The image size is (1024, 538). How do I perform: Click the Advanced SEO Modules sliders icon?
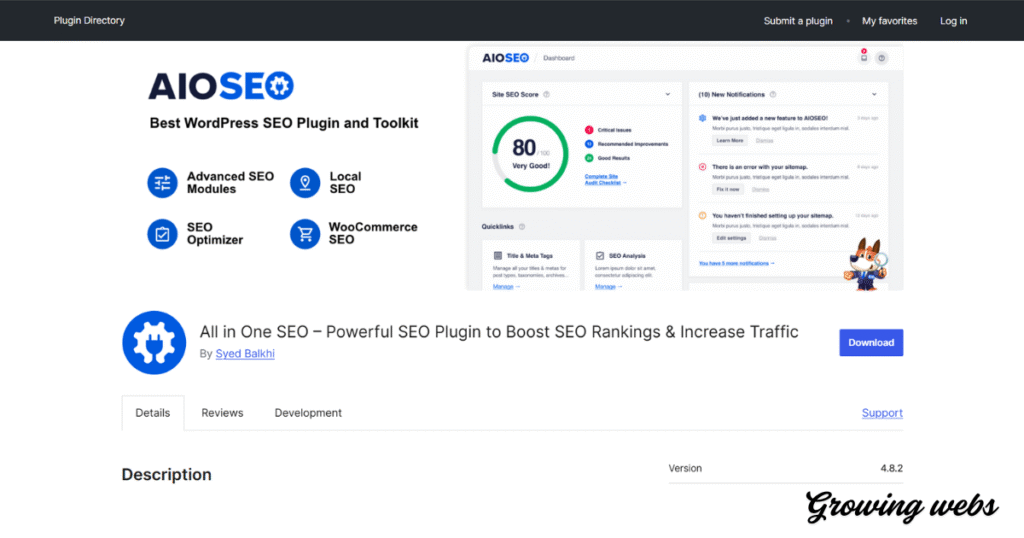(162, 183)
